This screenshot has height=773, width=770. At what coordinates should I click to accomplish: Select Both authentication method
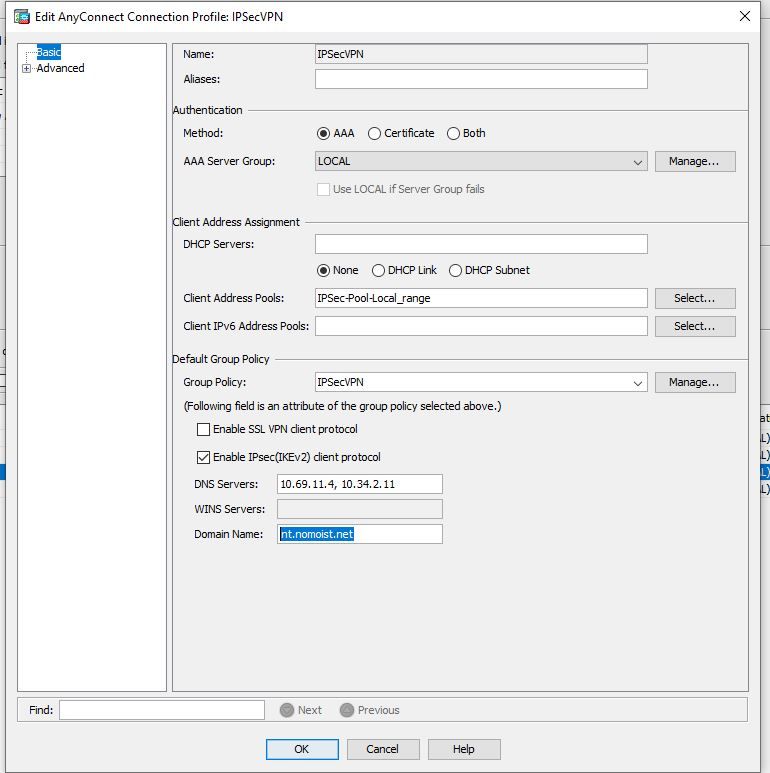[453, 134]
